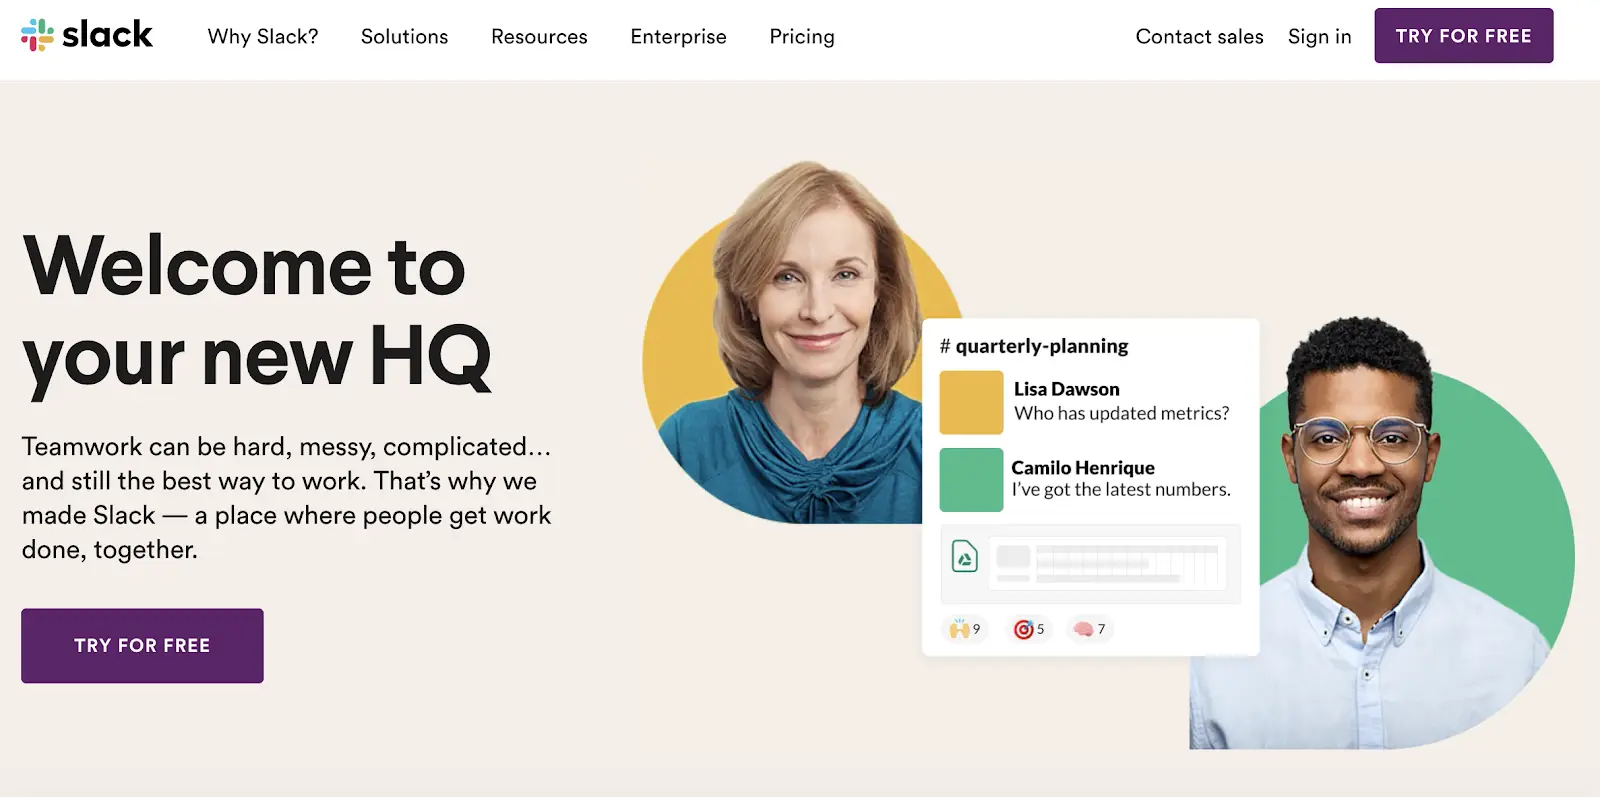Click the Sign in link
The height and width of the screenshot is (797, 1600).
pyautogui.click(x=1319, y=36)
